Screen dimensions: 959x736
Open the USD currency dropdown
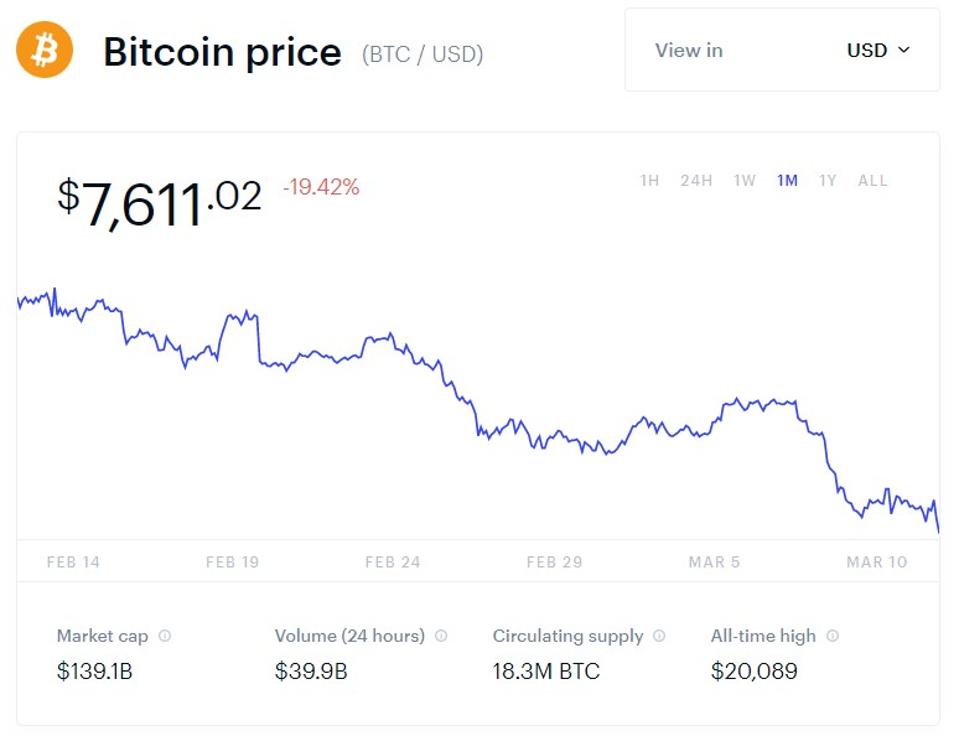(x=878, y=50)
